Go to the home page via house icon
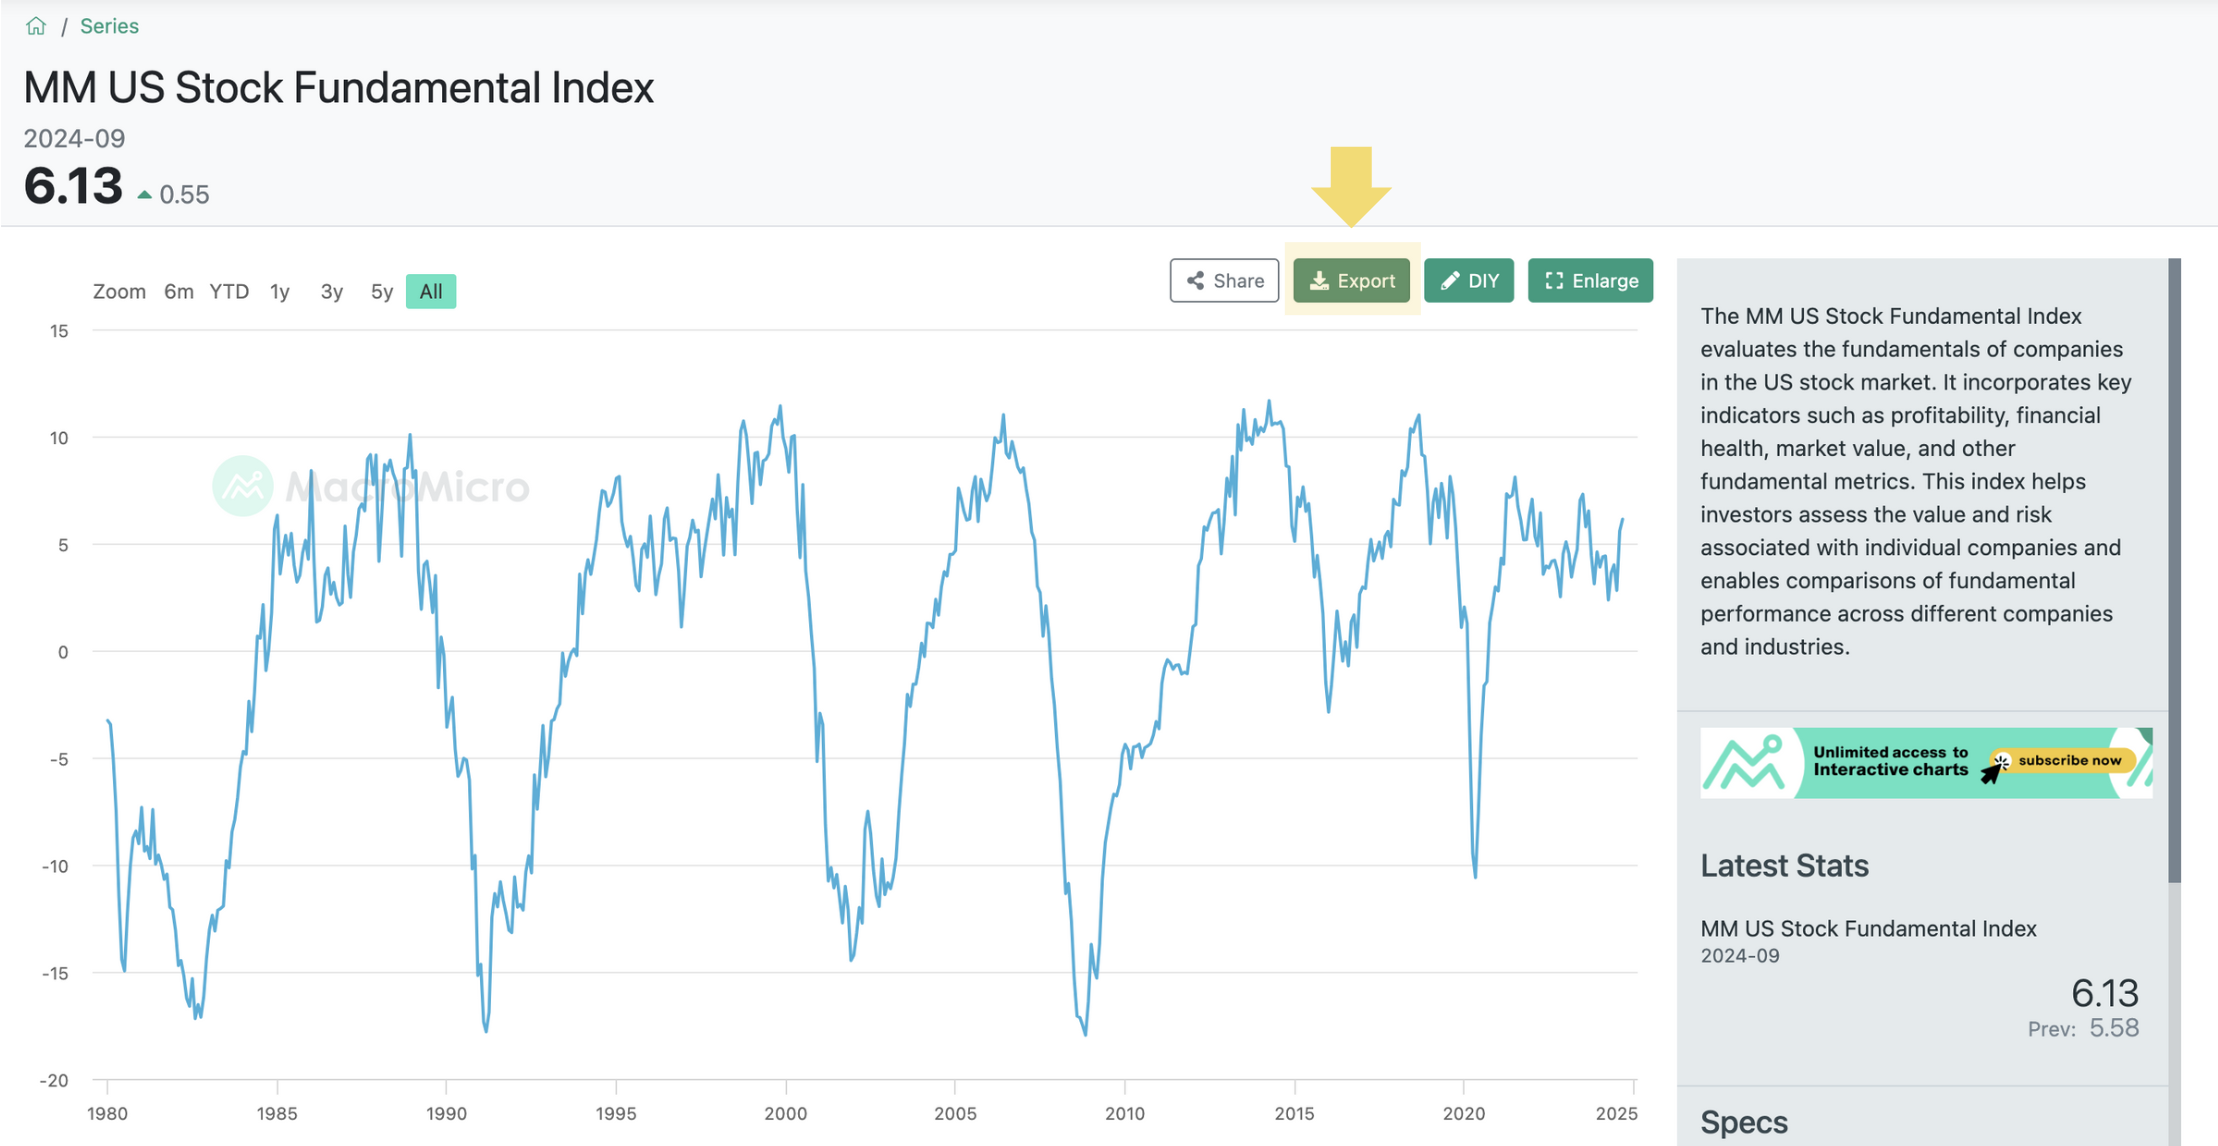This screenshot has height=1146, width=2218. click(36, 26)
